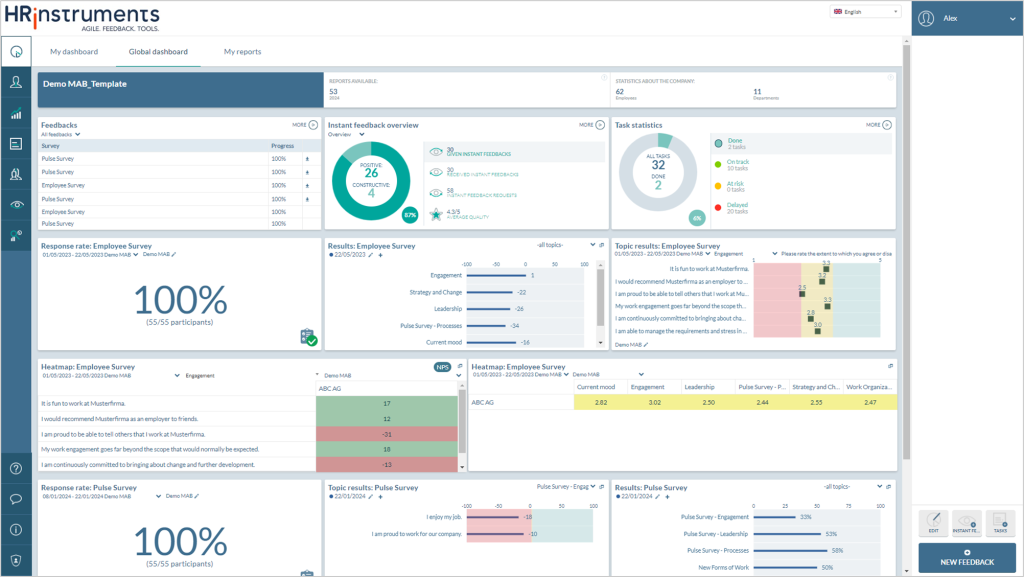This screenshot has height=577, width=1024.
Task: Click the eye icon in the left sidebar
Action: [x=16, y=204]
